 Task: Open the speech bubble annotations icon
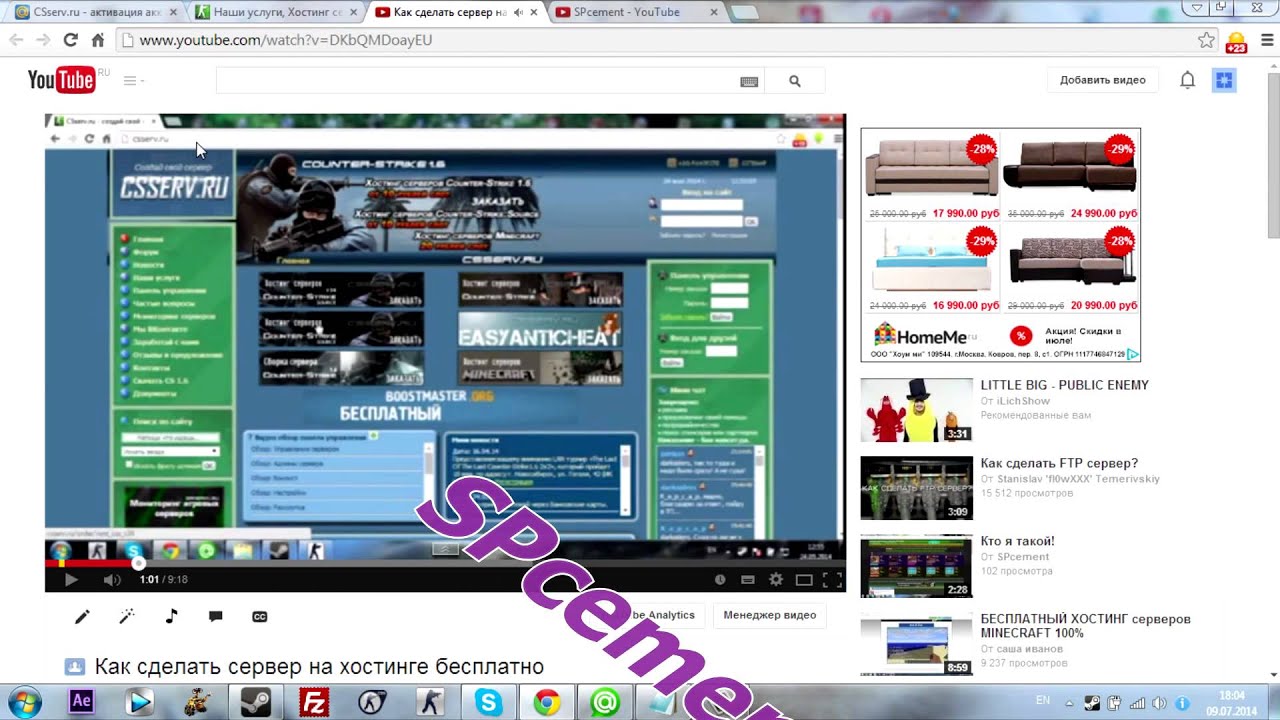coord(215,617)
